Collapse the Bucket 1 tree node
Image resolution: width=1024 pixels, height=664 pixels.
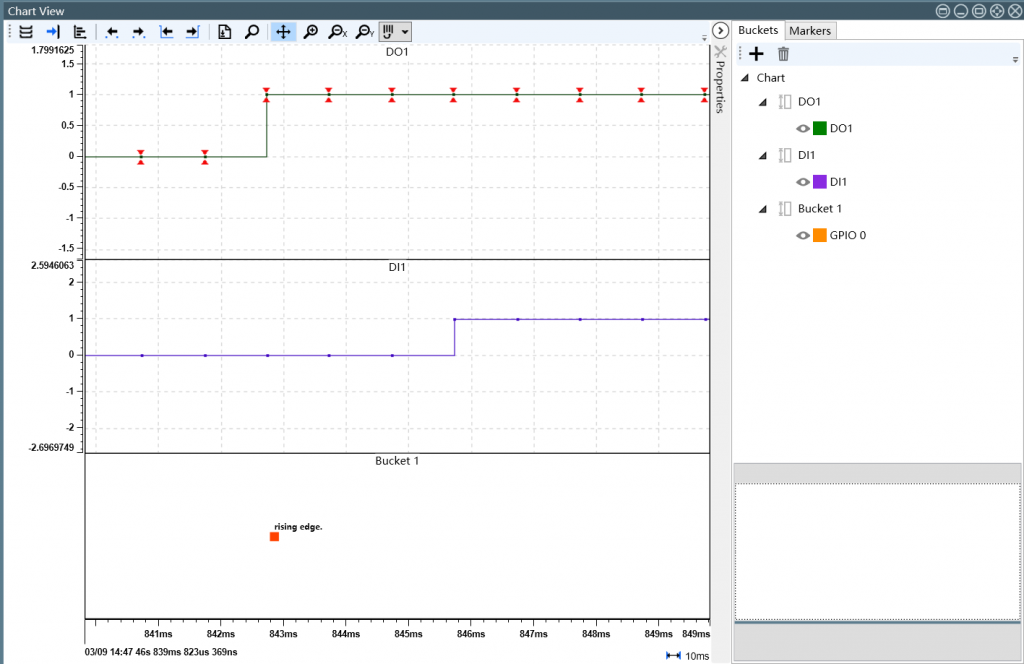click(x=763, y=209)
